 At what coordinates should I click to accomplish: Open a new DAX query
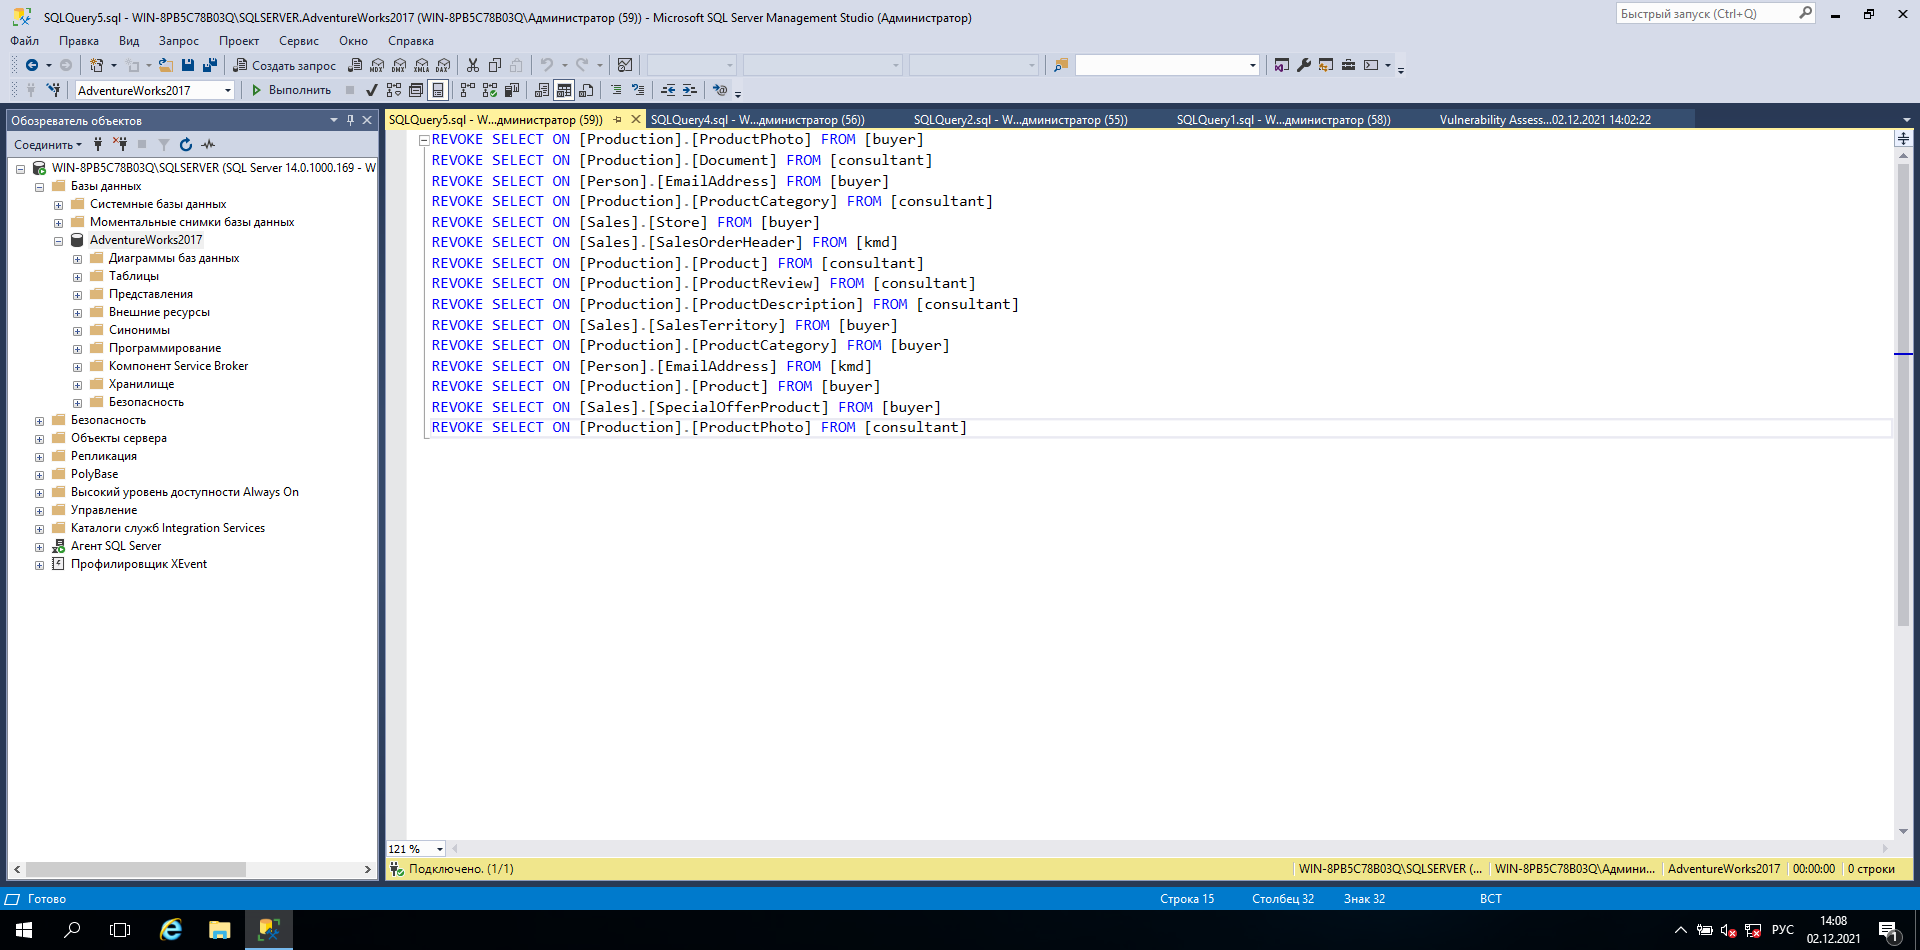[x=443, y=65]
